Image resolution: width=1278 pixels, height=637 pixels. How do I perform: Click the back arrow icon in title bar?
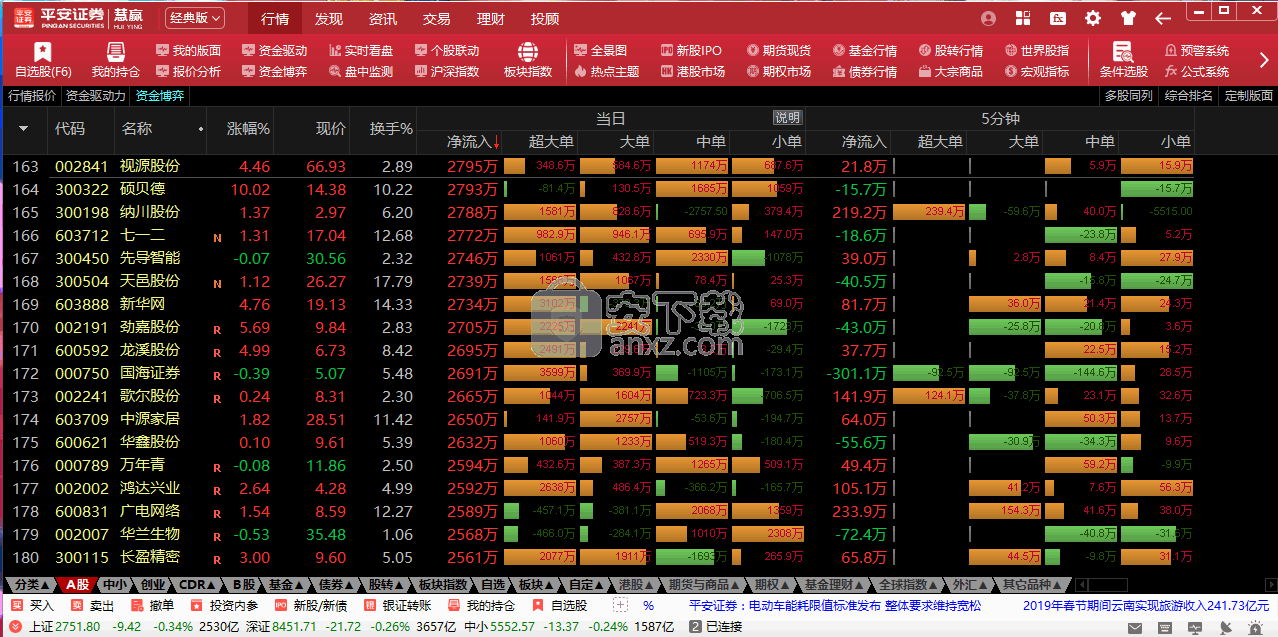click(1163, 18)
